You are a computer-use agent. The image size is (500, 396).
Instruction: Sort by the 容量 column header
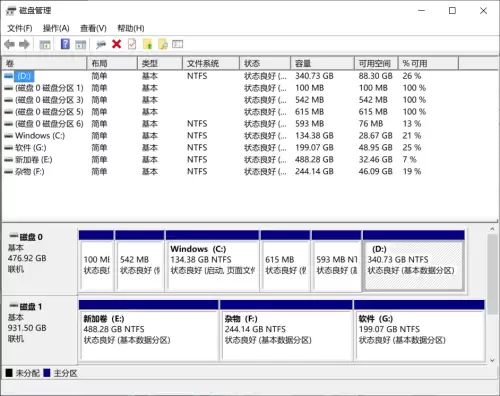[x=322, y=63]
